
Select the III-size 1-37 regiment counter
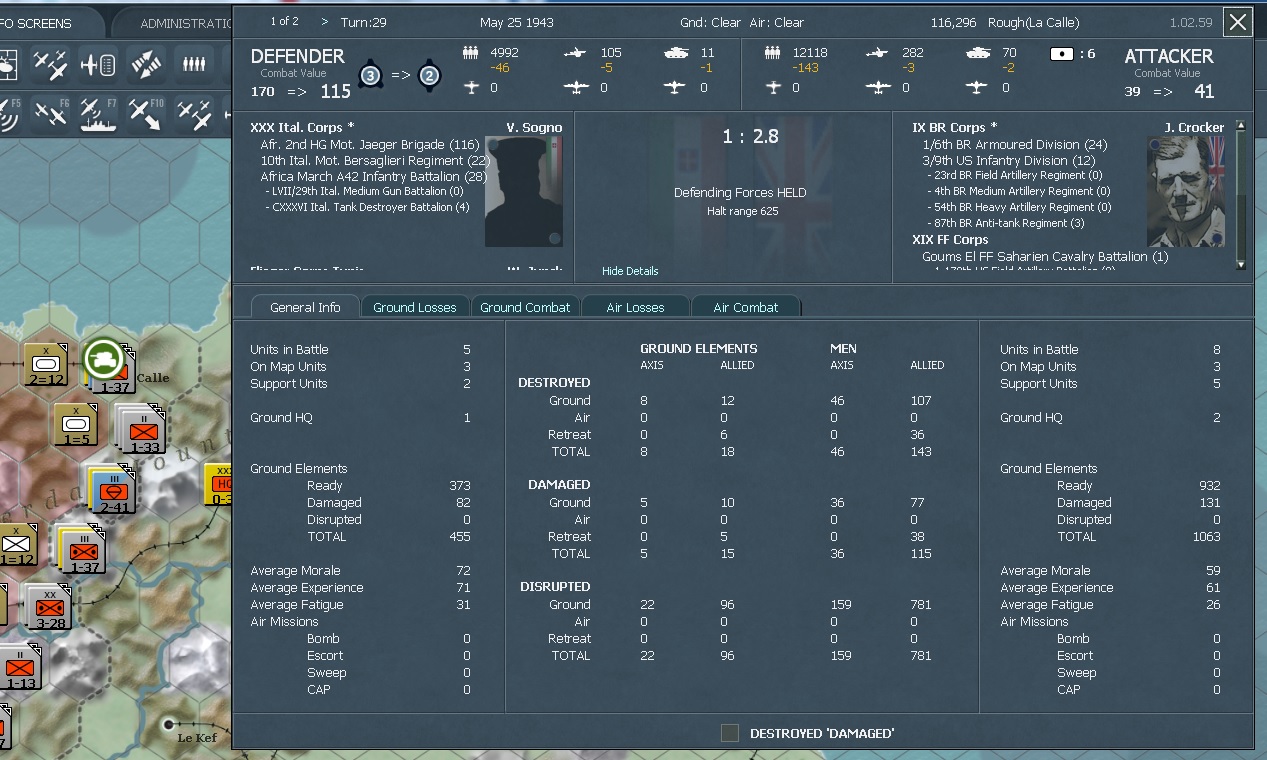pos(83,550)
